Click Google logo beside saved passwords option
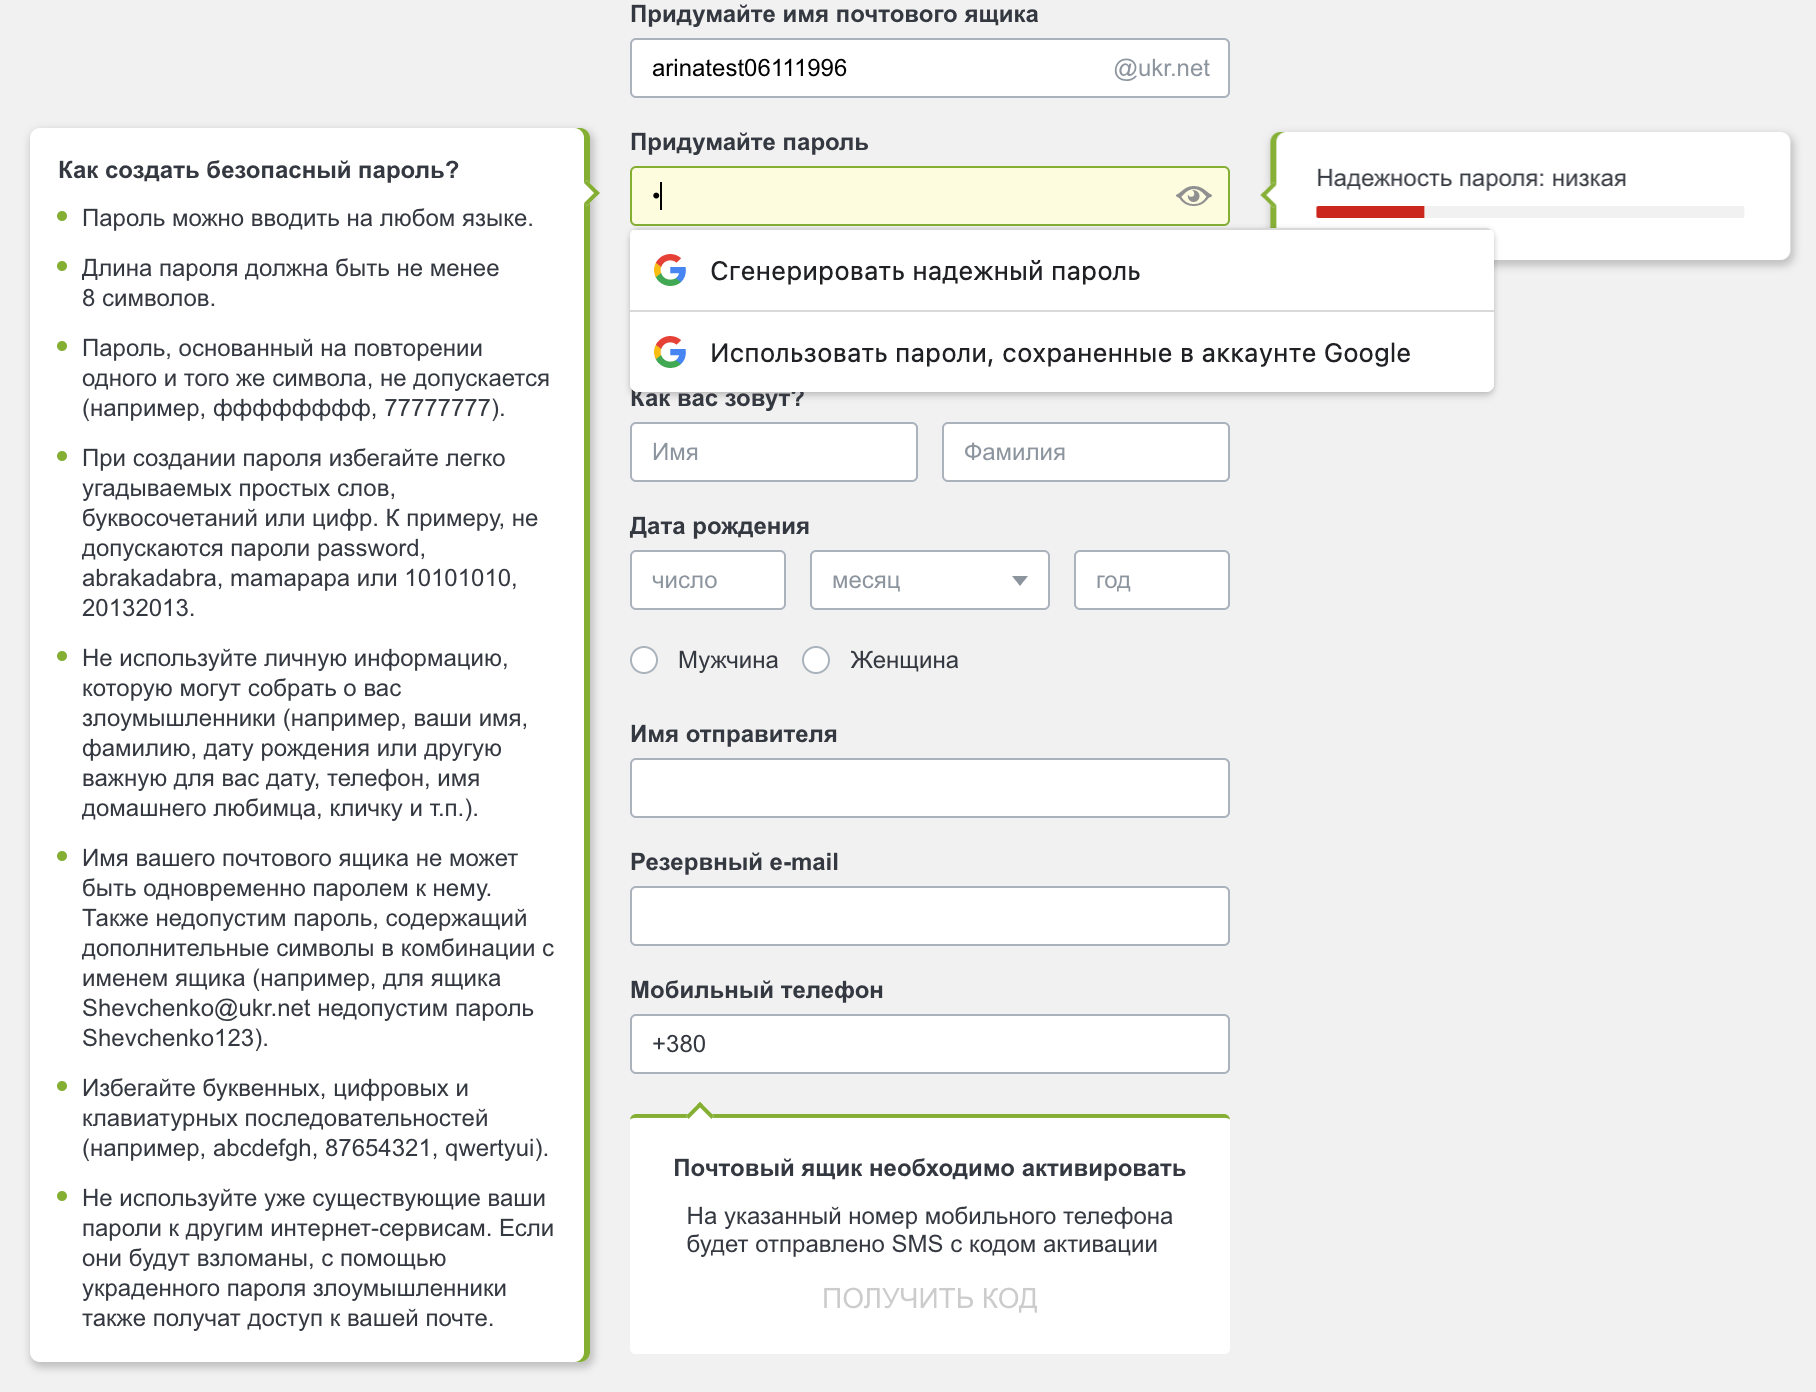 point(670,352)
